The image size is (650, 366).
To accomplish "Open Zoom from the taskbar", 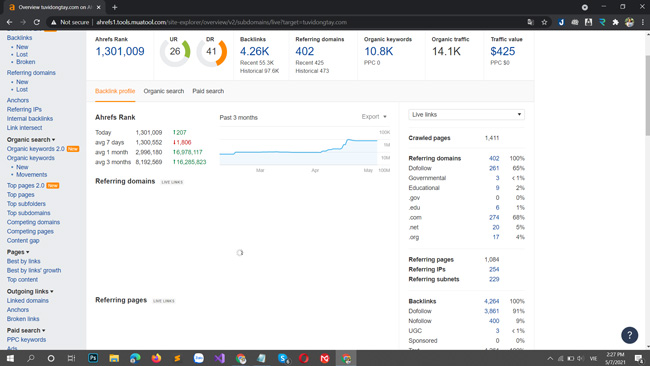I will (x=199, y=358).
